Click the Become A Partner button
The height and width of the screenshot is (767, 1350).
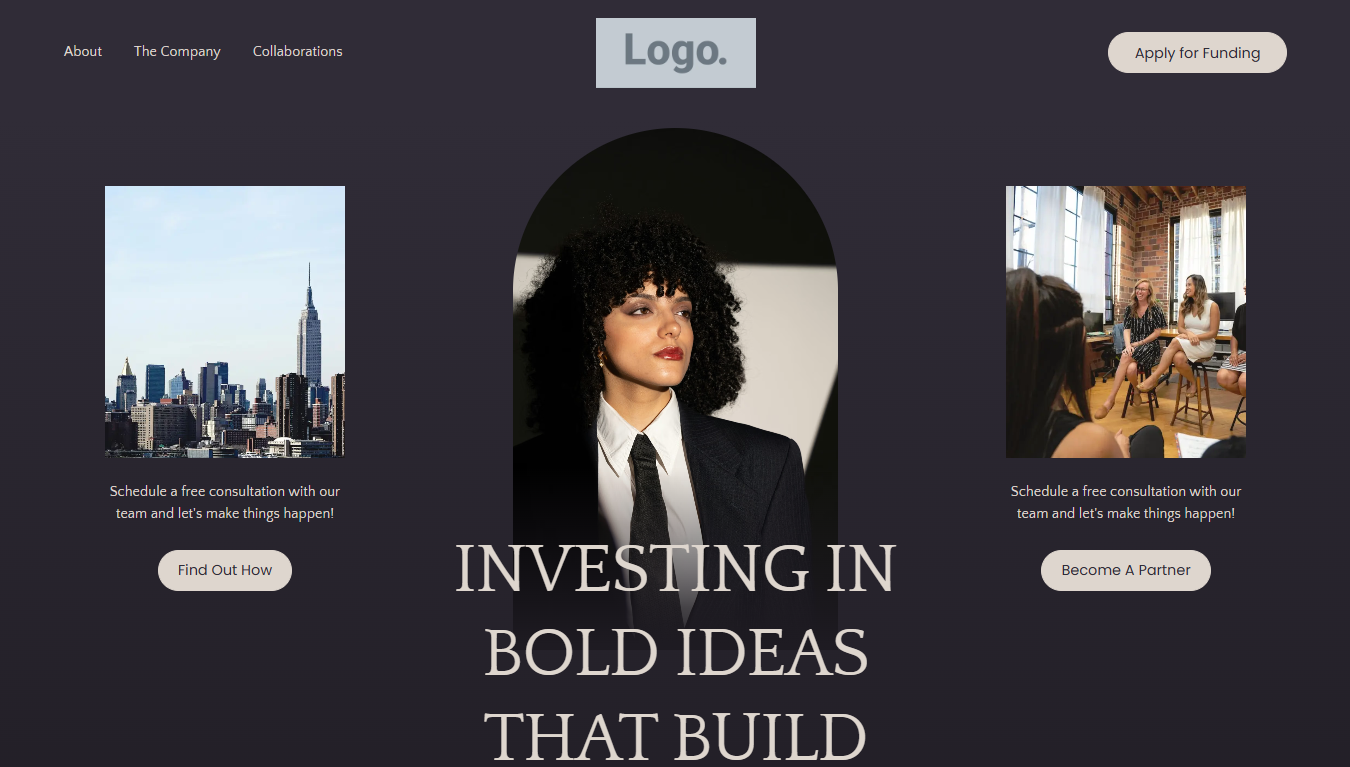pyautogui.click(x=1126, y=570)
